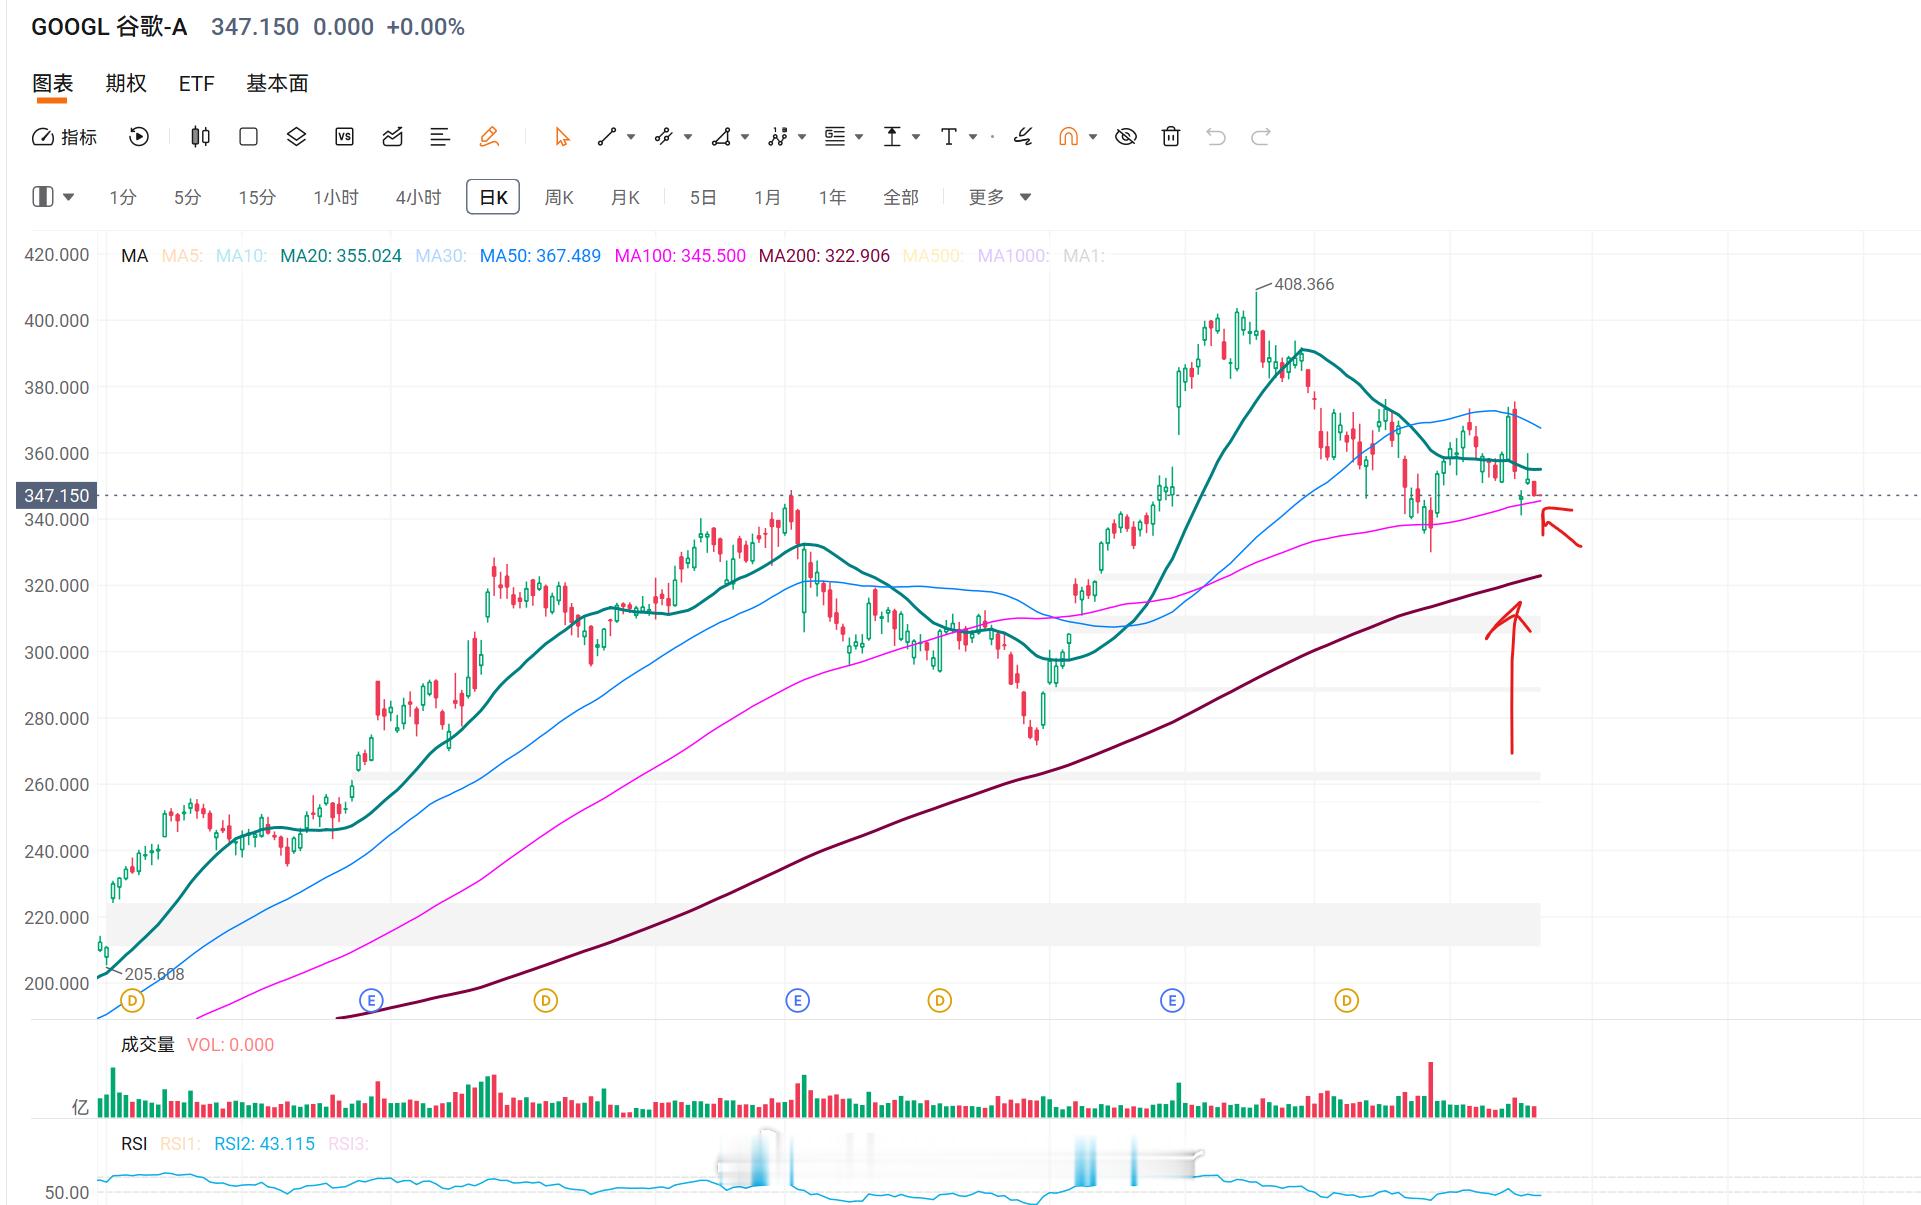
Task: Select the 1年 range button
Action: click(832, 197)
